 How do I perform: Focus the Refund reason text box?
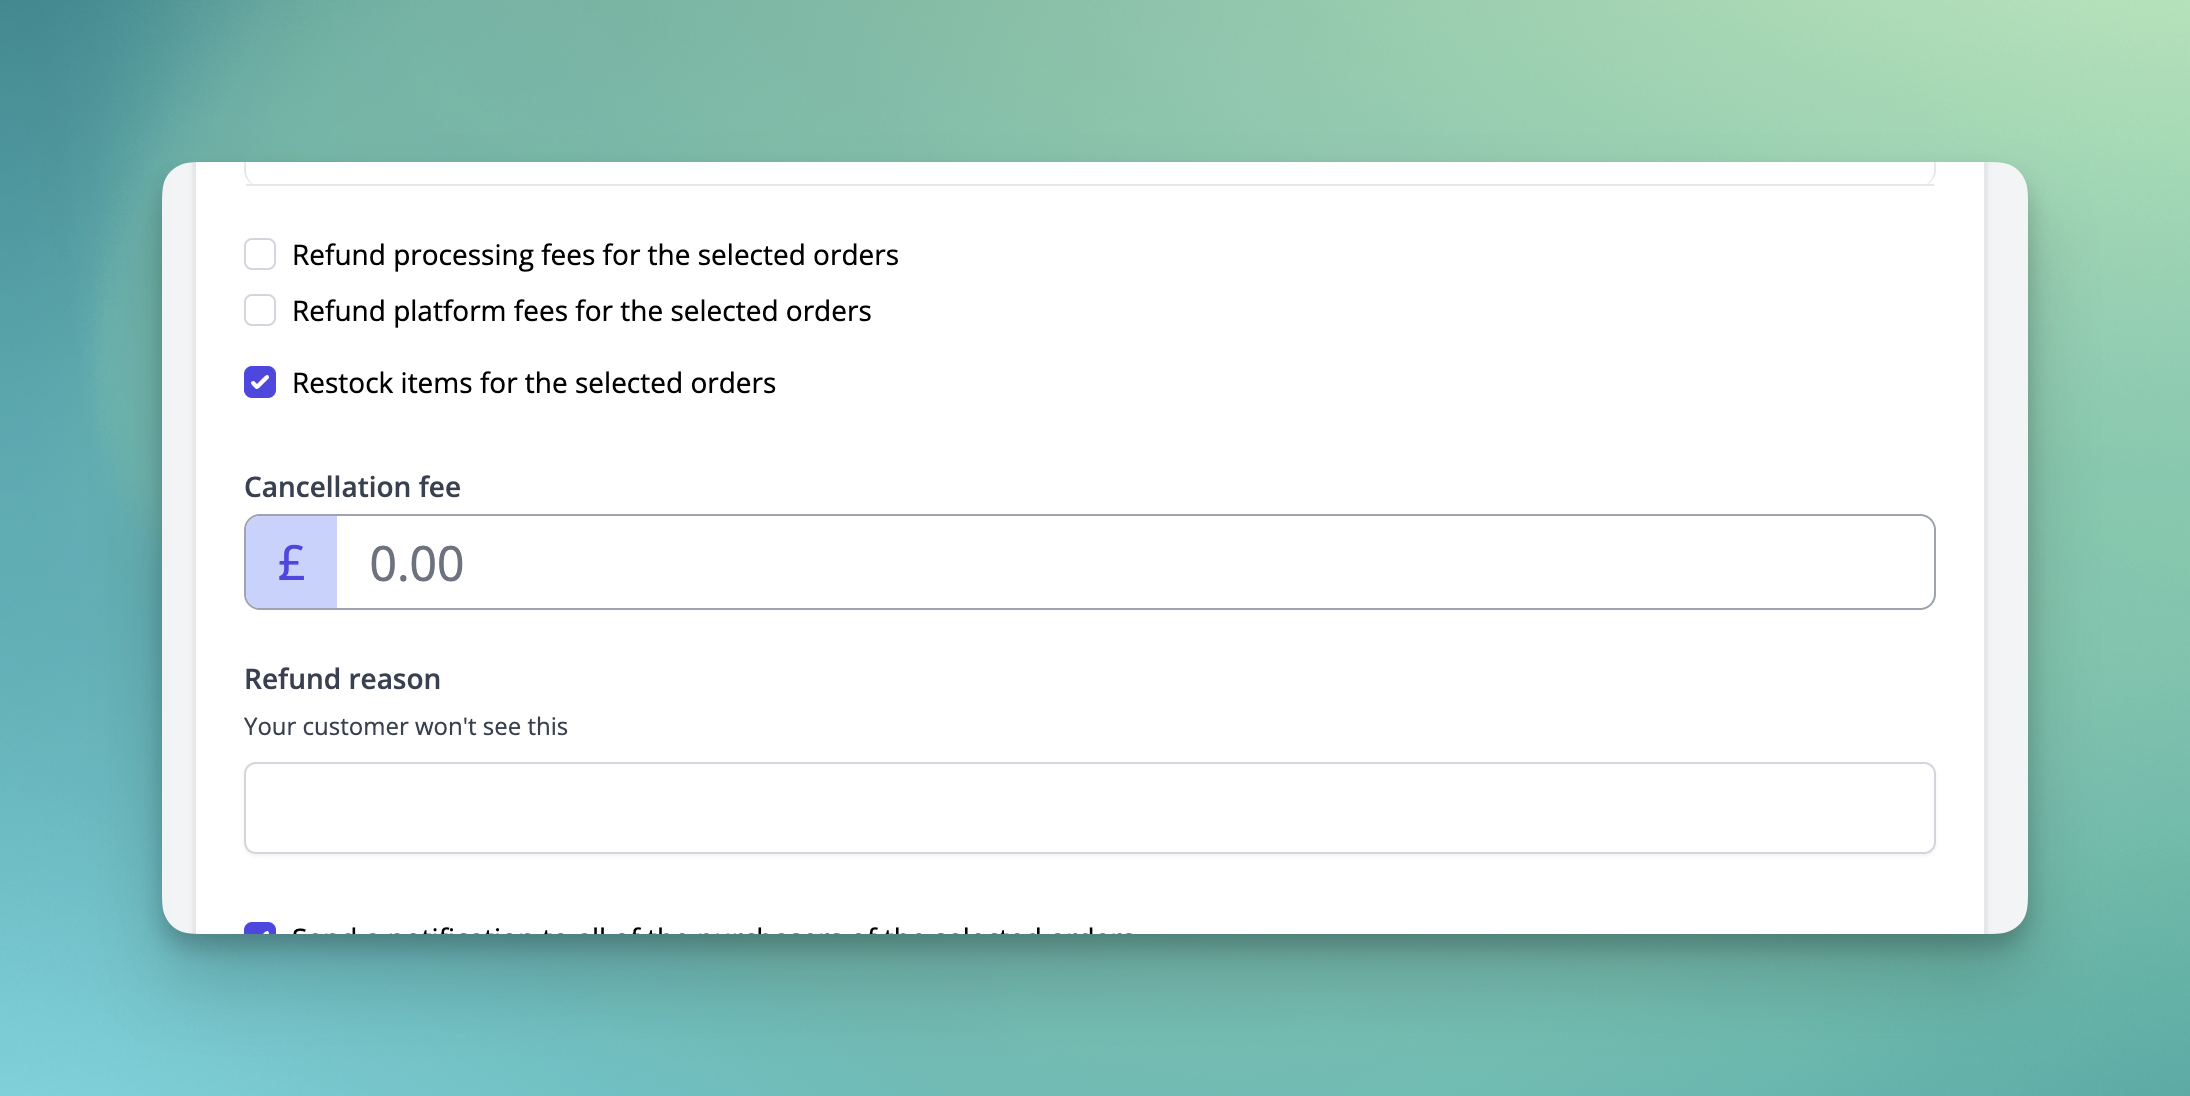coord(1089,808)
